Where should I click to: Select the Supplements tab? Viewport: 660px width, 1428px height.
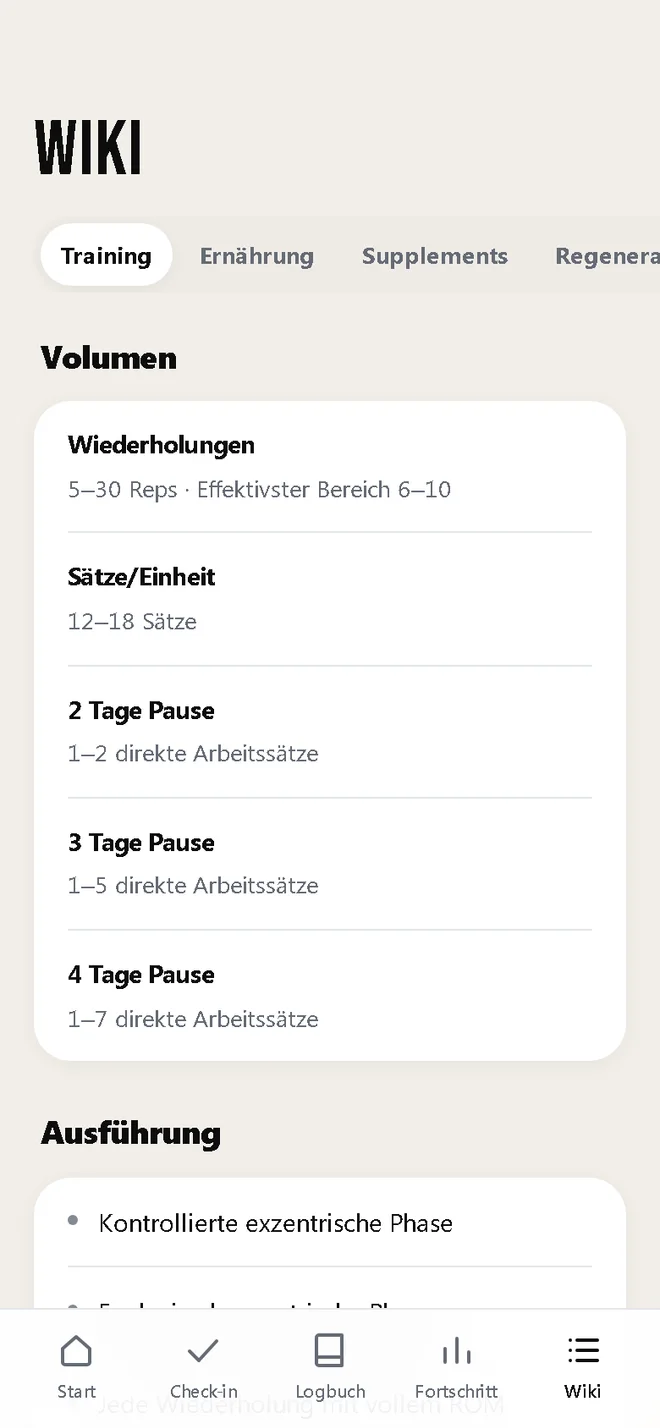point(435,255)
